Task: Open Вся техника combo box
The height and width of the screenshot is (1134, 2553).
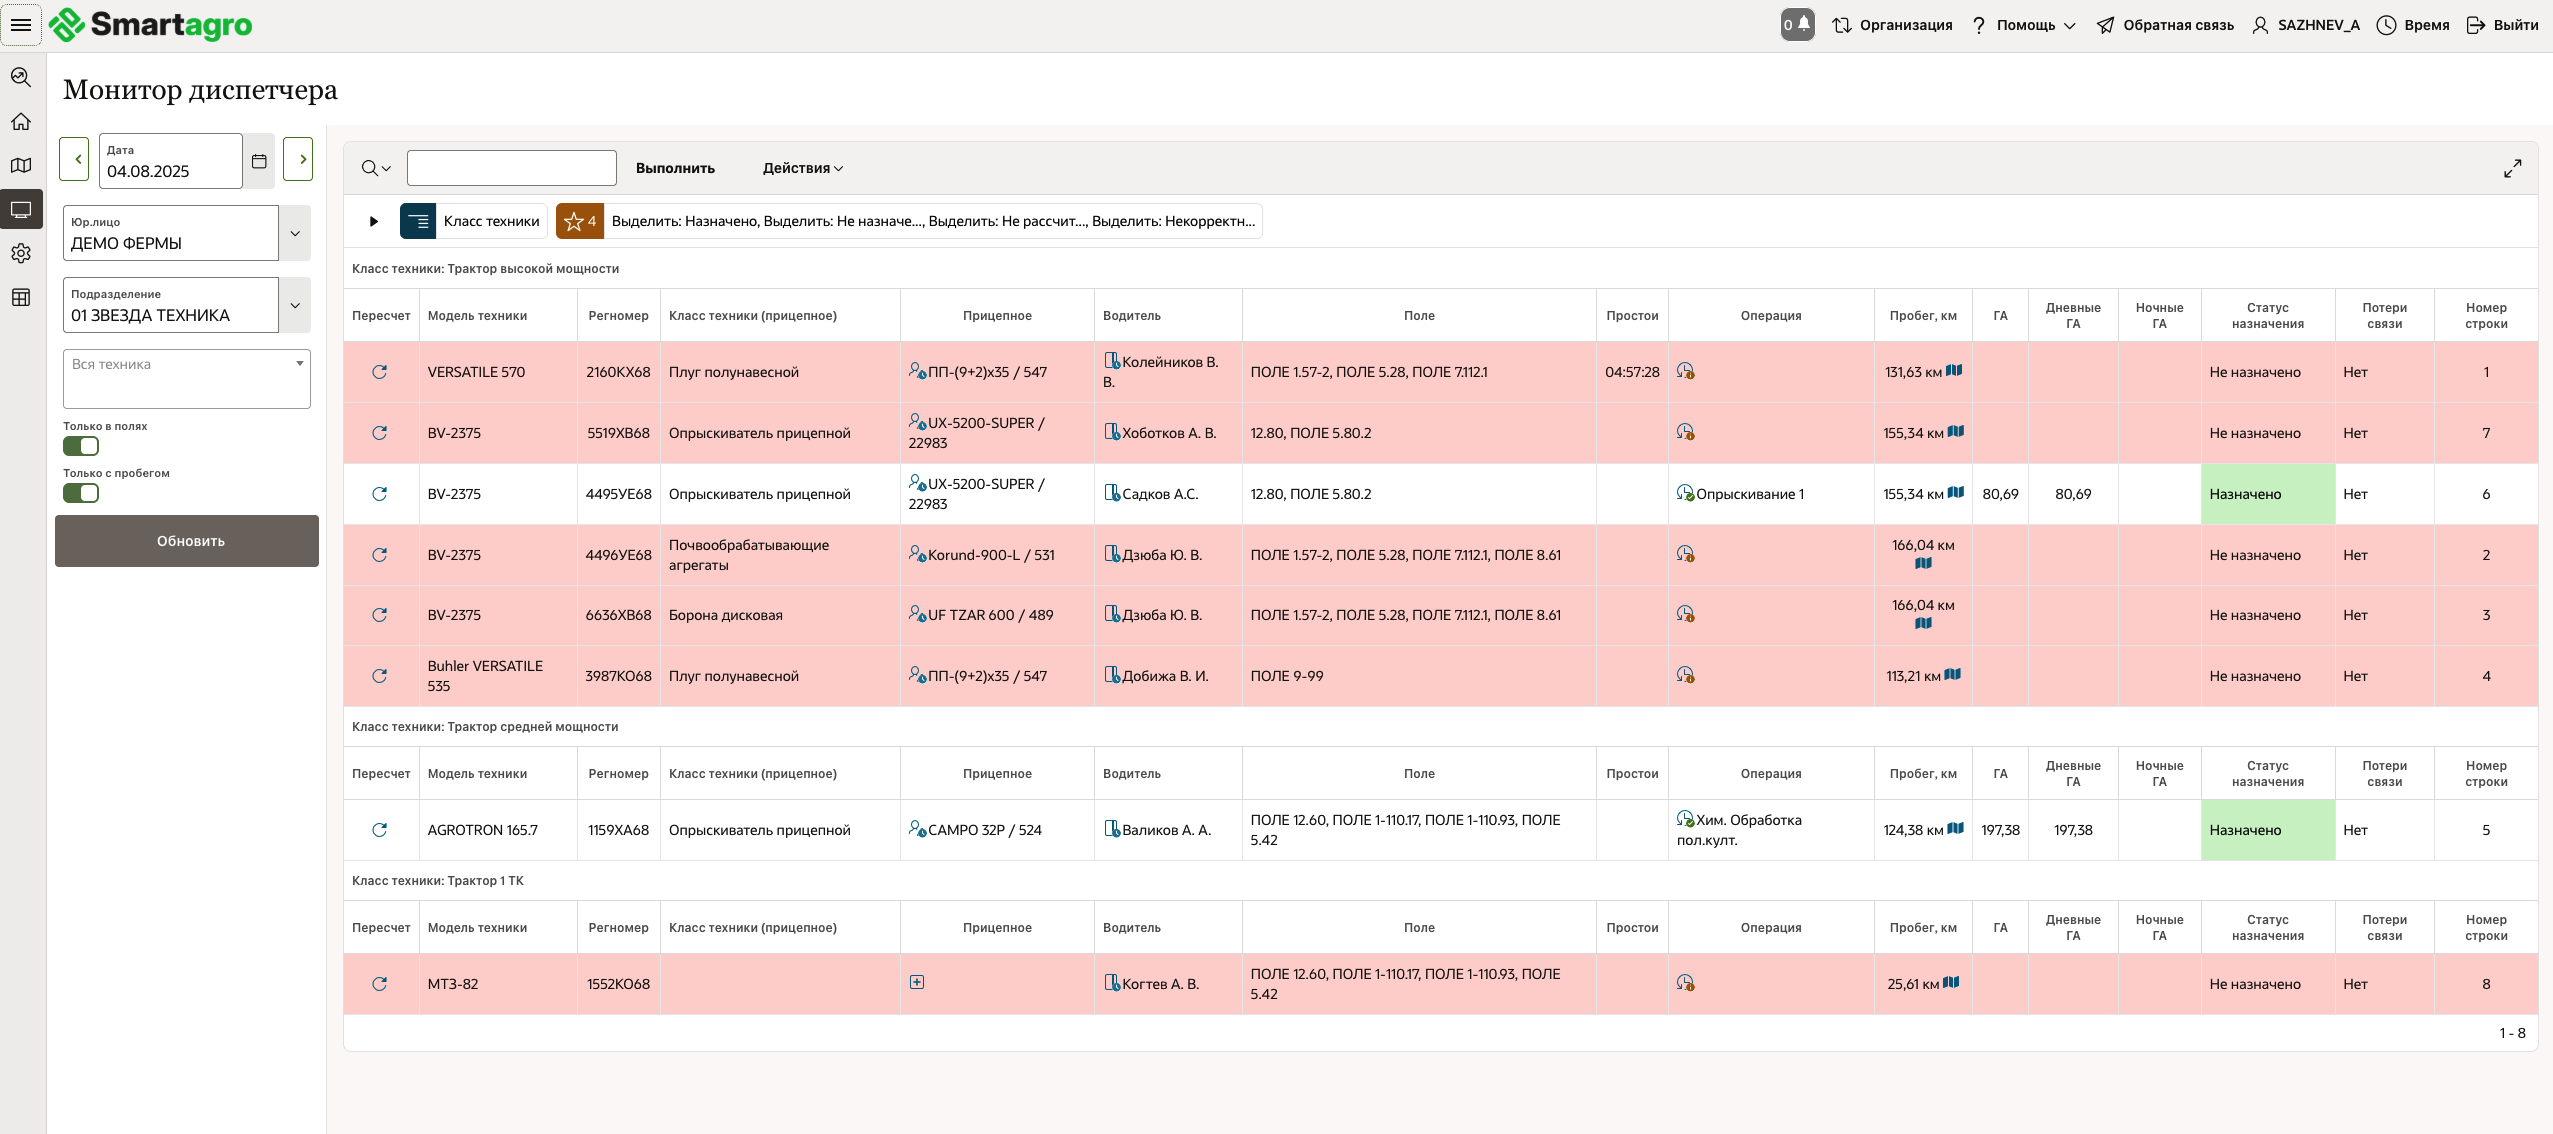Action: pyautogui.click(x=187, y=378)
